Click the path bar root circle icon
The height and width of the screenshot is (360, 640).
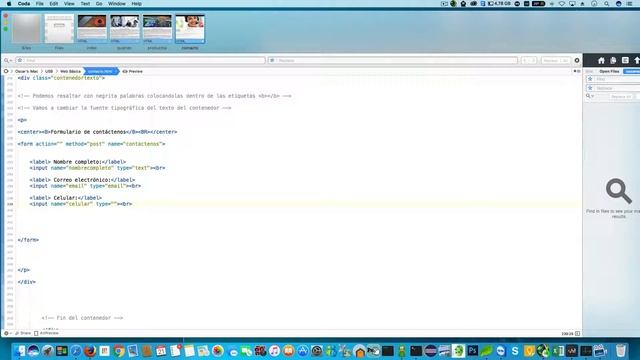tap(6, 71)
